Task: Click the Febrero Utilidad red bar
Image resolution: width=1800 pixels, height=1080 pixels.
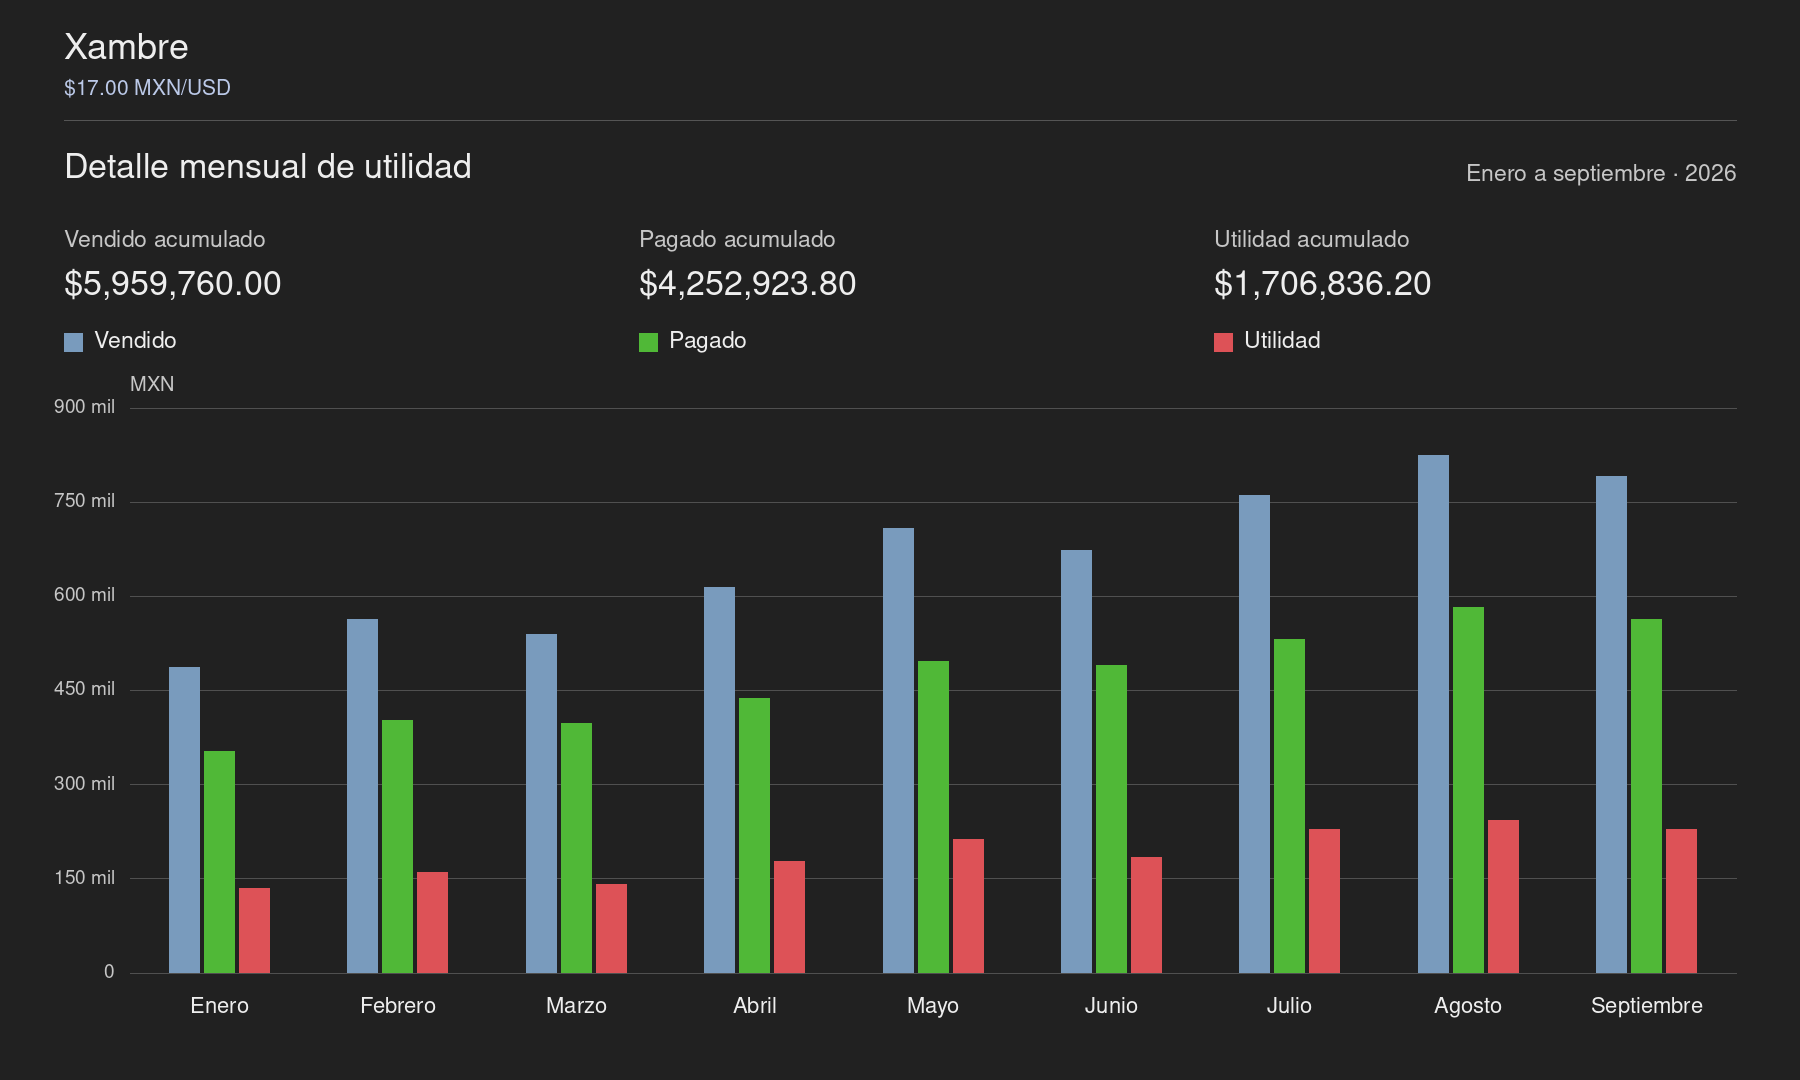Action: click(432, 922)
